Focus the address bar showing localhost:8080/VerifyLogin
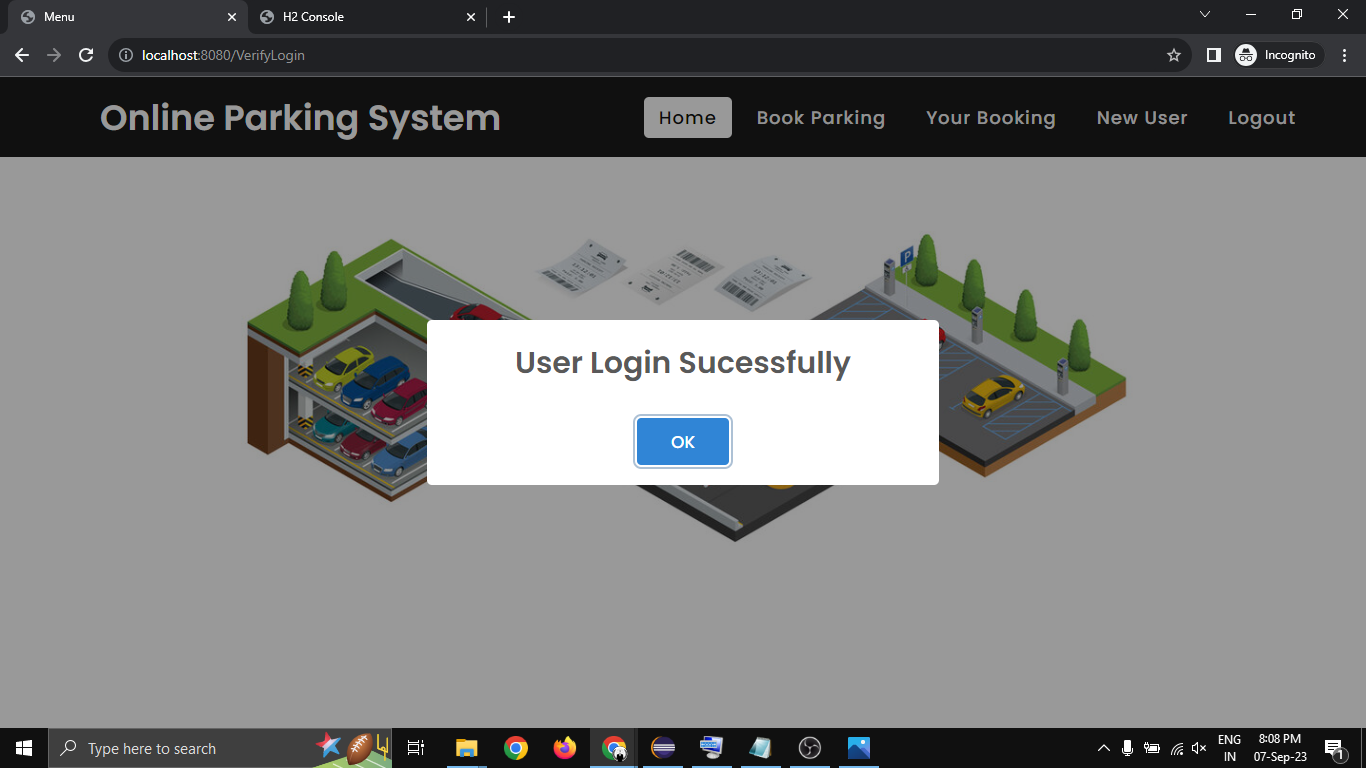Viewport: 1366px width, 768px height. (x=650, y=55)
